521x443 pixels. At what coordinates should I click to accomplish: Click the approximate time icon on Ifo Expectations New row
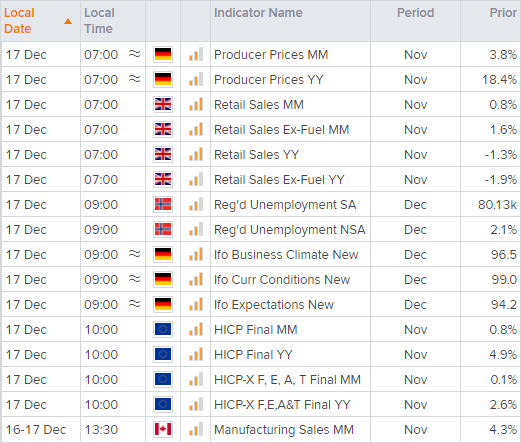pyautogui.click(x=135, y=304)
